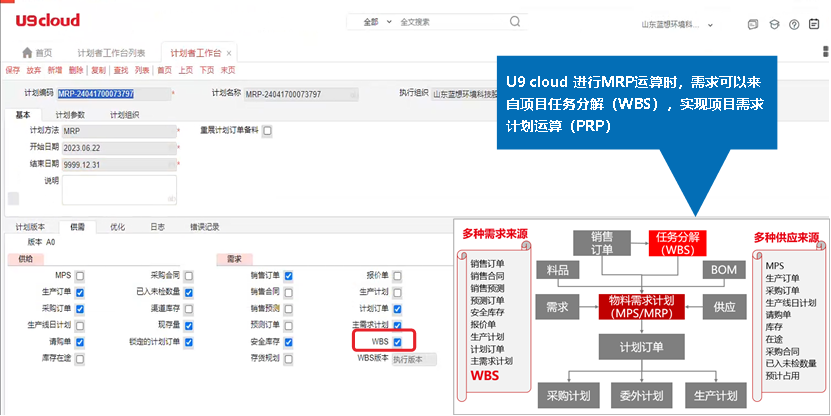This screenshot has height=416, width=831.
Task: Uncheck the 采购订单 supply checkbox
Action: point(79,309)
